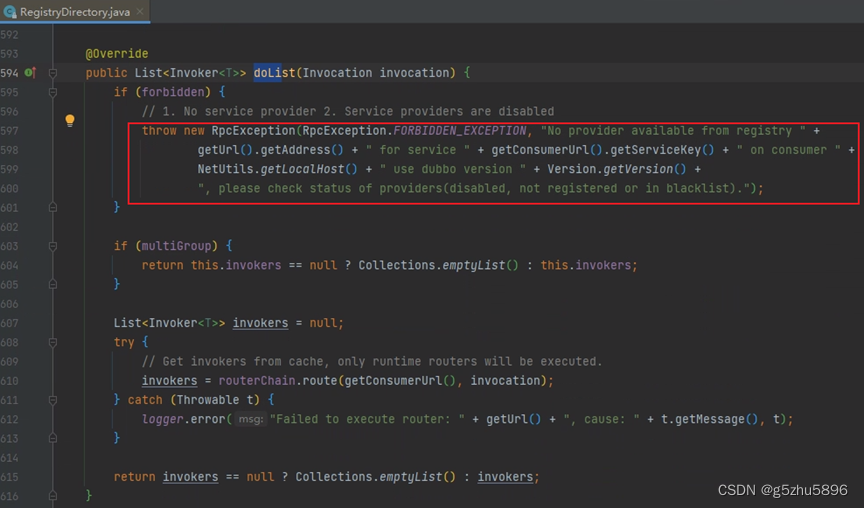Click the Invocation parameter type
This screenshot has width=864, height=508.
[337, 73]
